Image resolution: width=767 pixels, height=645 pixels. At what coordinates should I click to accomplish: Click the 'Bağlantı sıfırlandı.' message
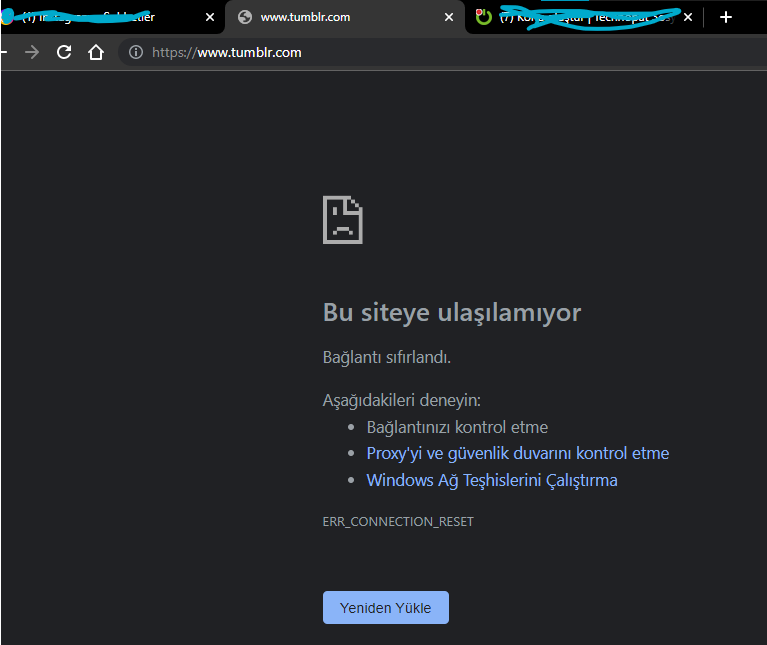[x=386, y=357]
